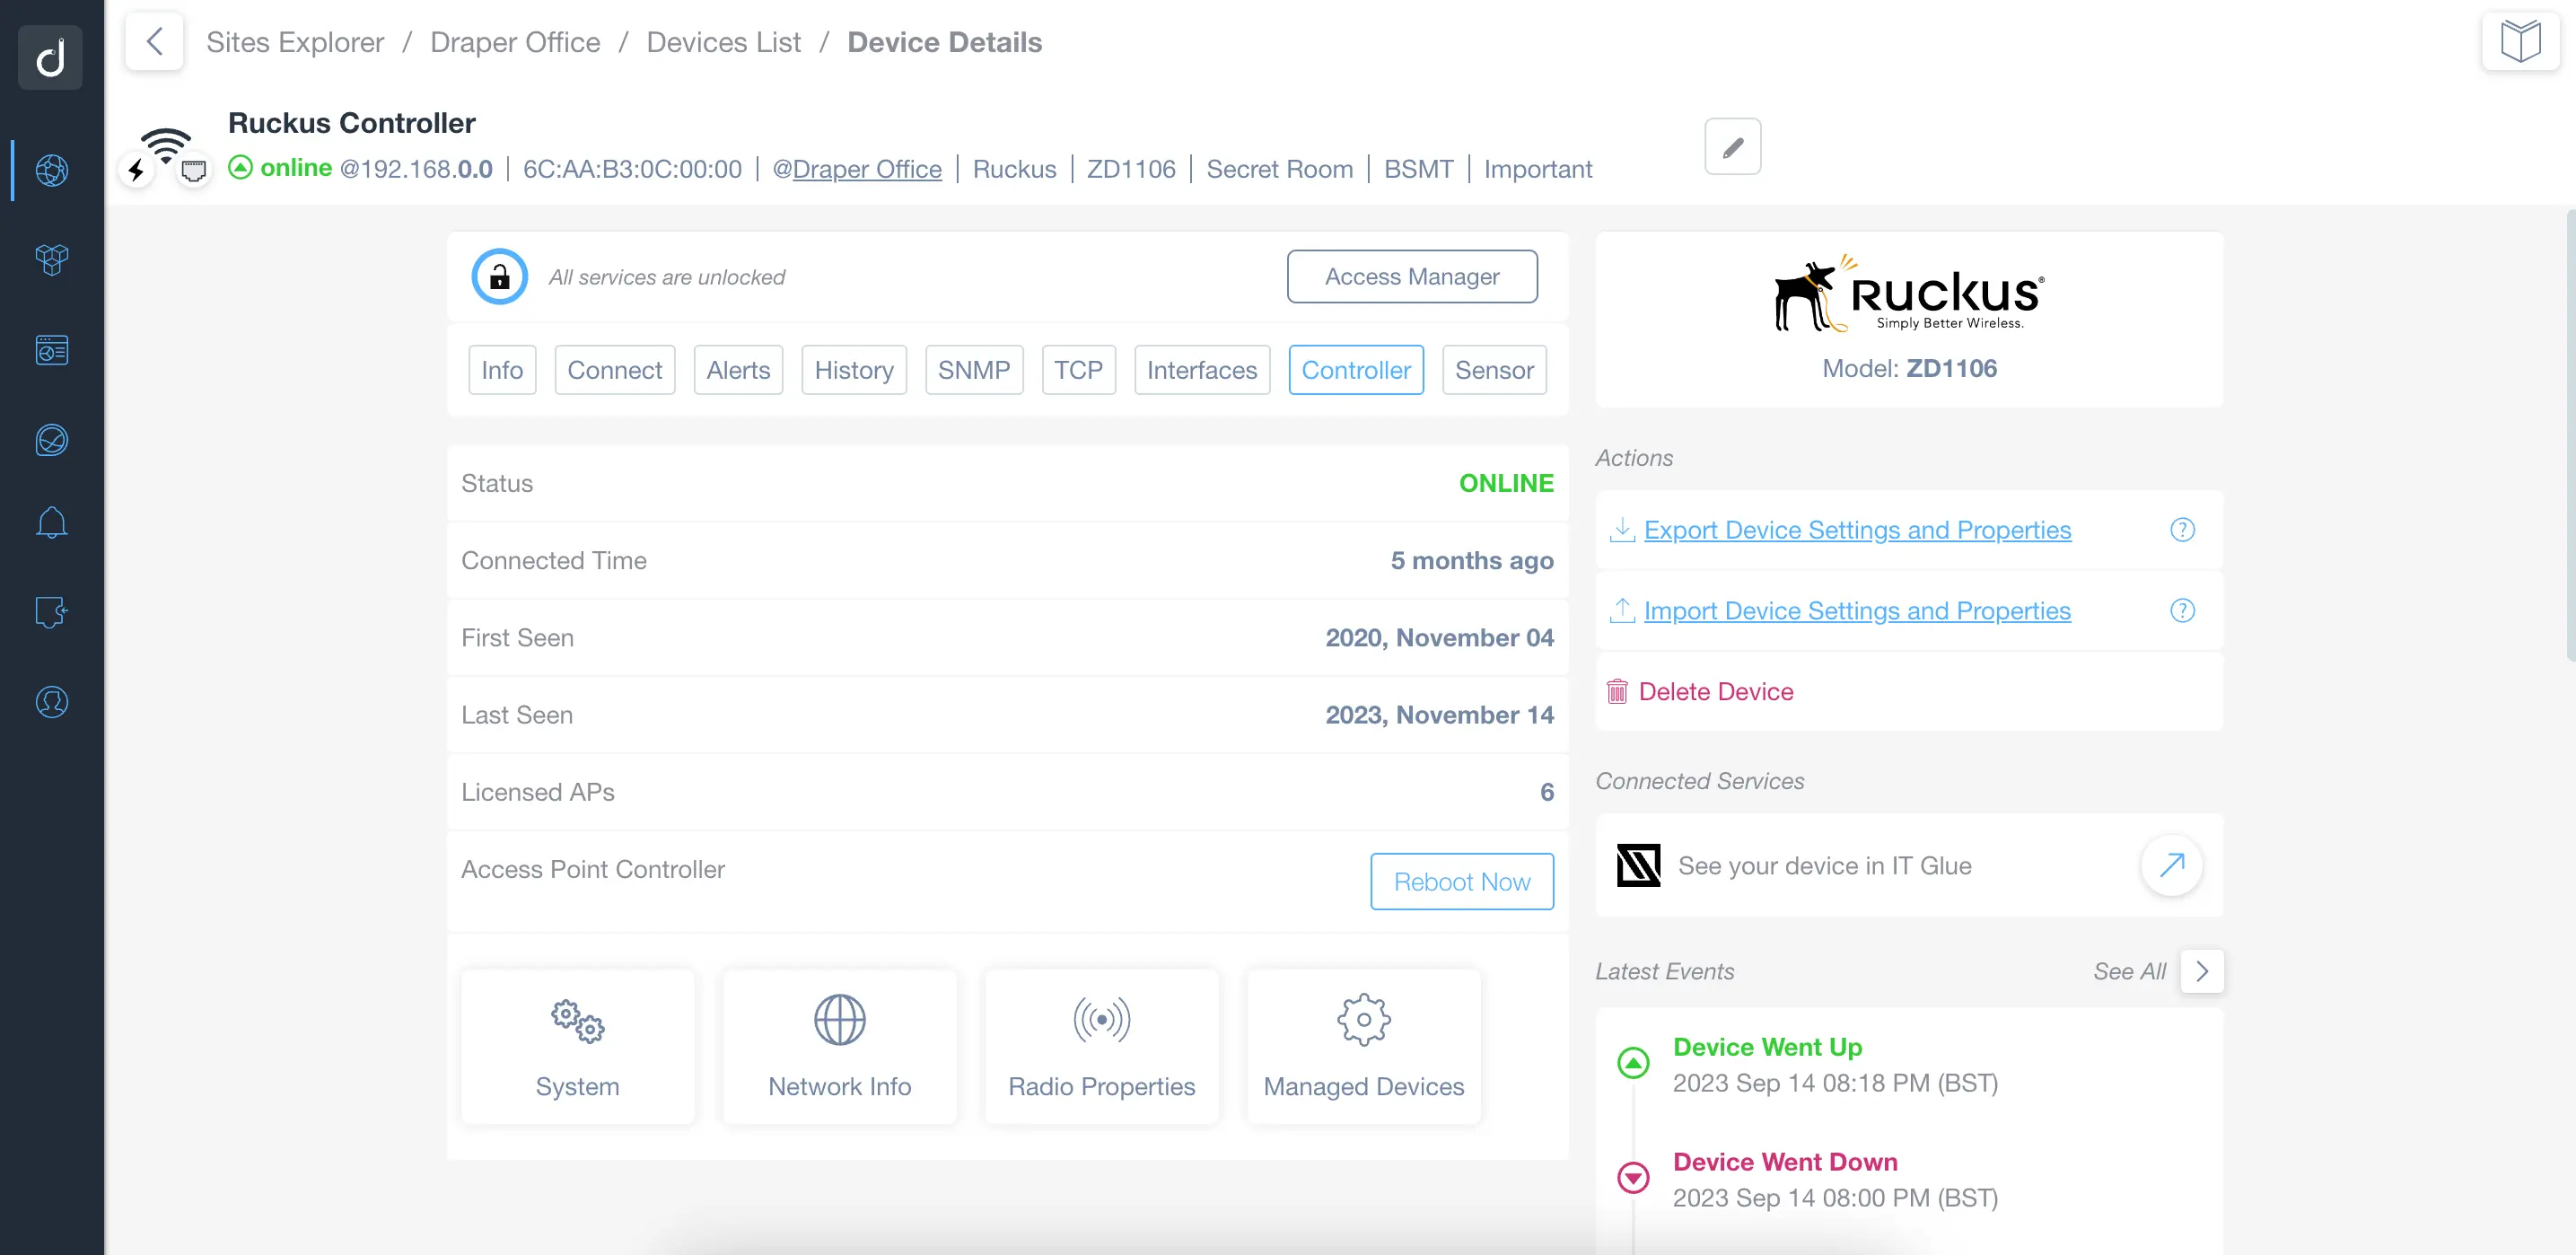Click the page vertical scrollbar
Screen dimensions: 2576x1255
pyautogui.click(x=2570, y=435)
